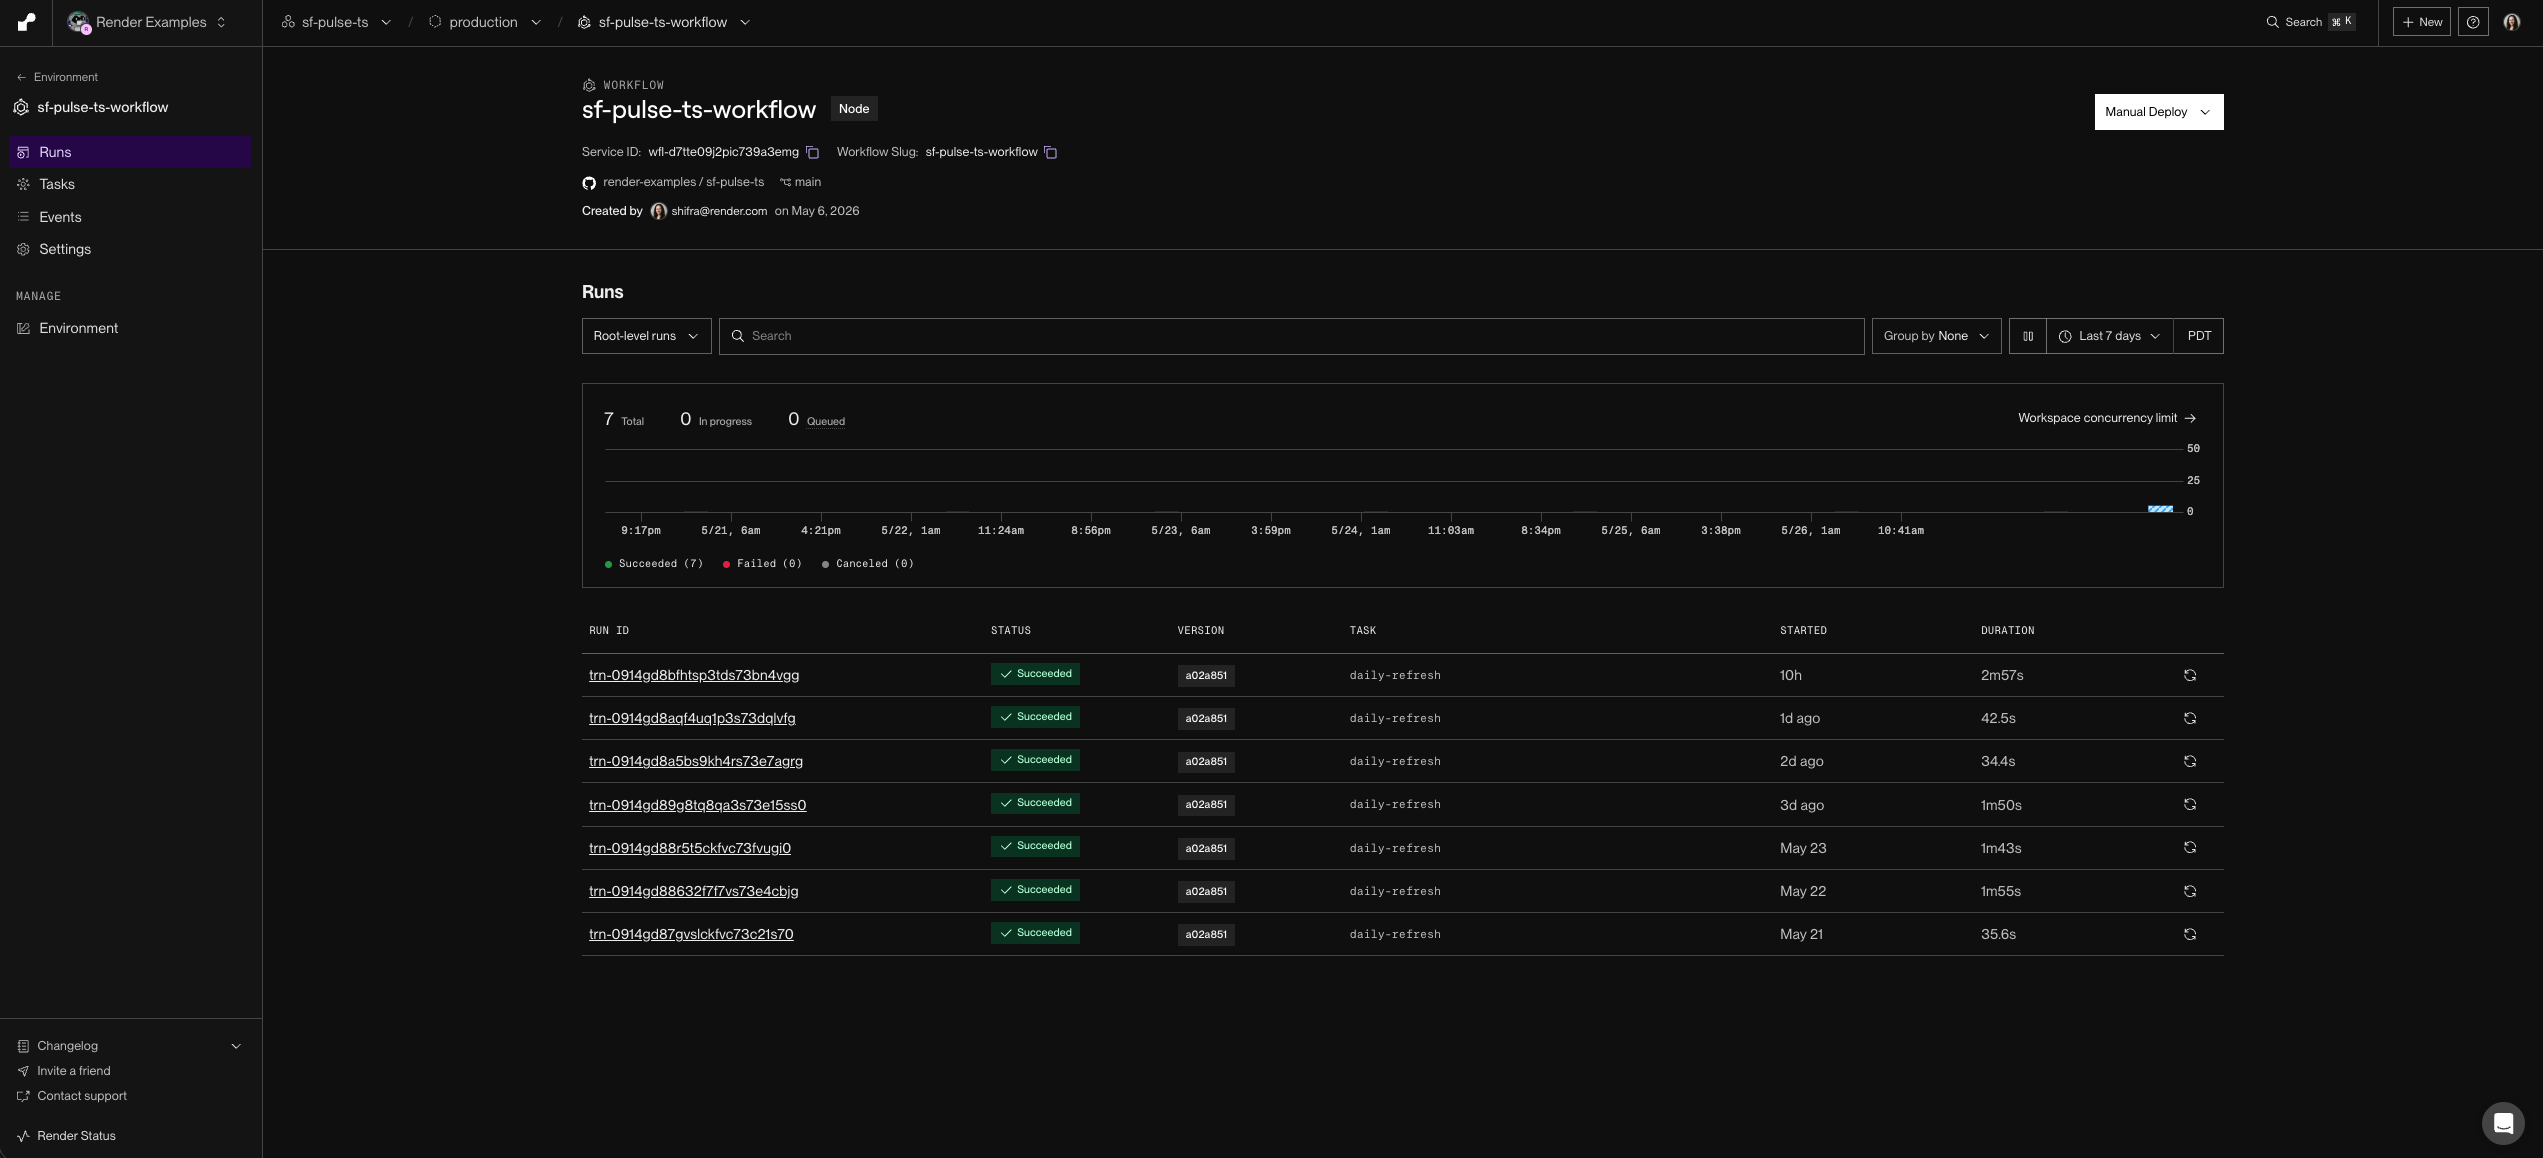Open the Last 7 days time range dropdown
Screen dimensions: 2543x1158
pos(2110,336)
